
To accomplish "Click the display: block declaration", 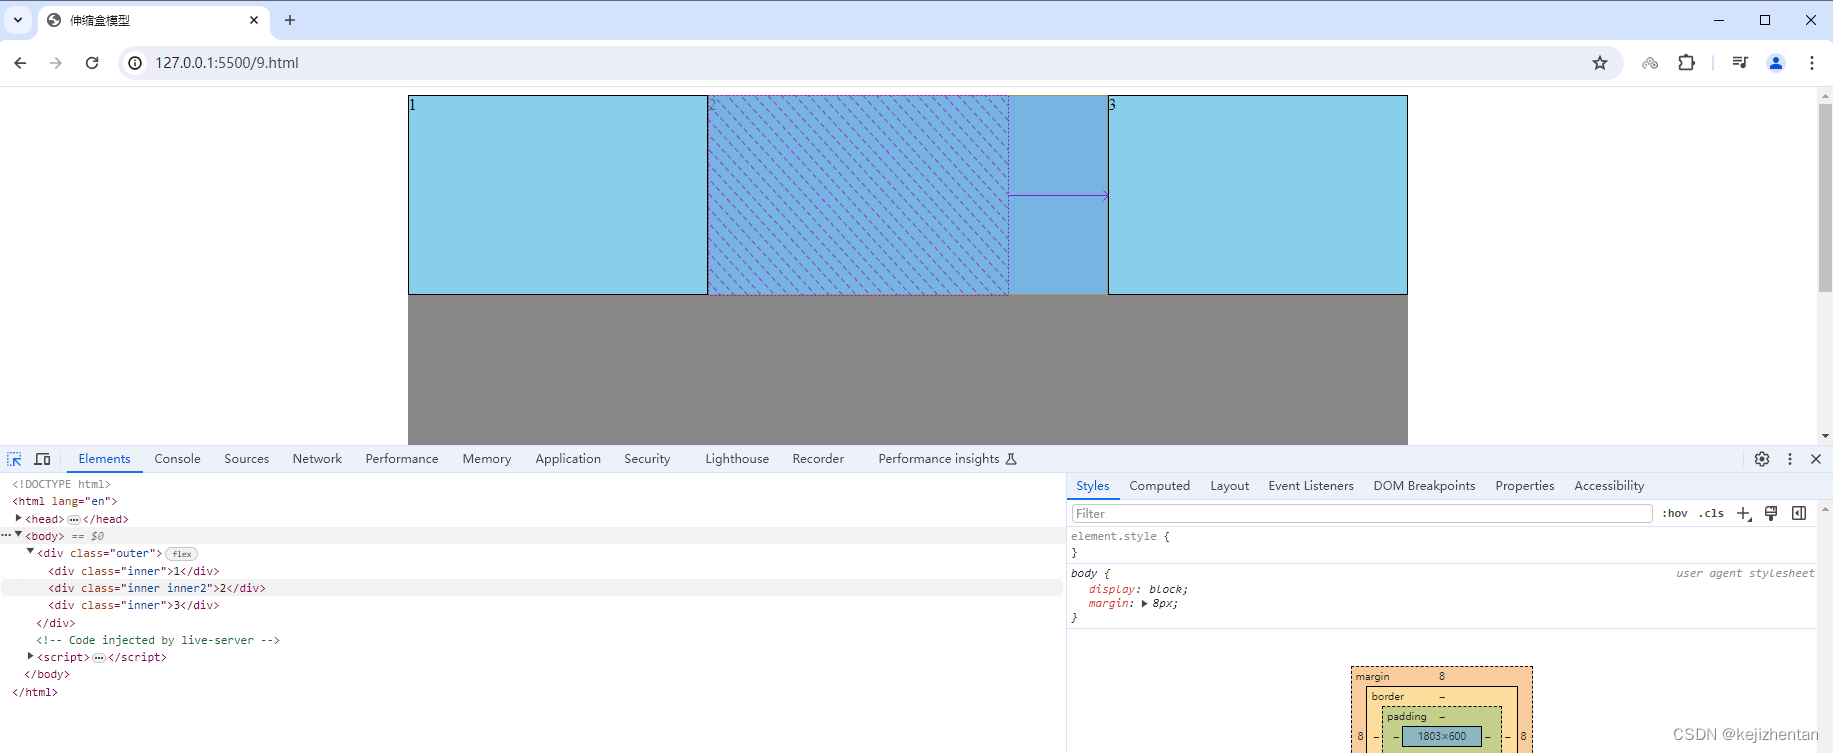I will [x=1138, y=590].
